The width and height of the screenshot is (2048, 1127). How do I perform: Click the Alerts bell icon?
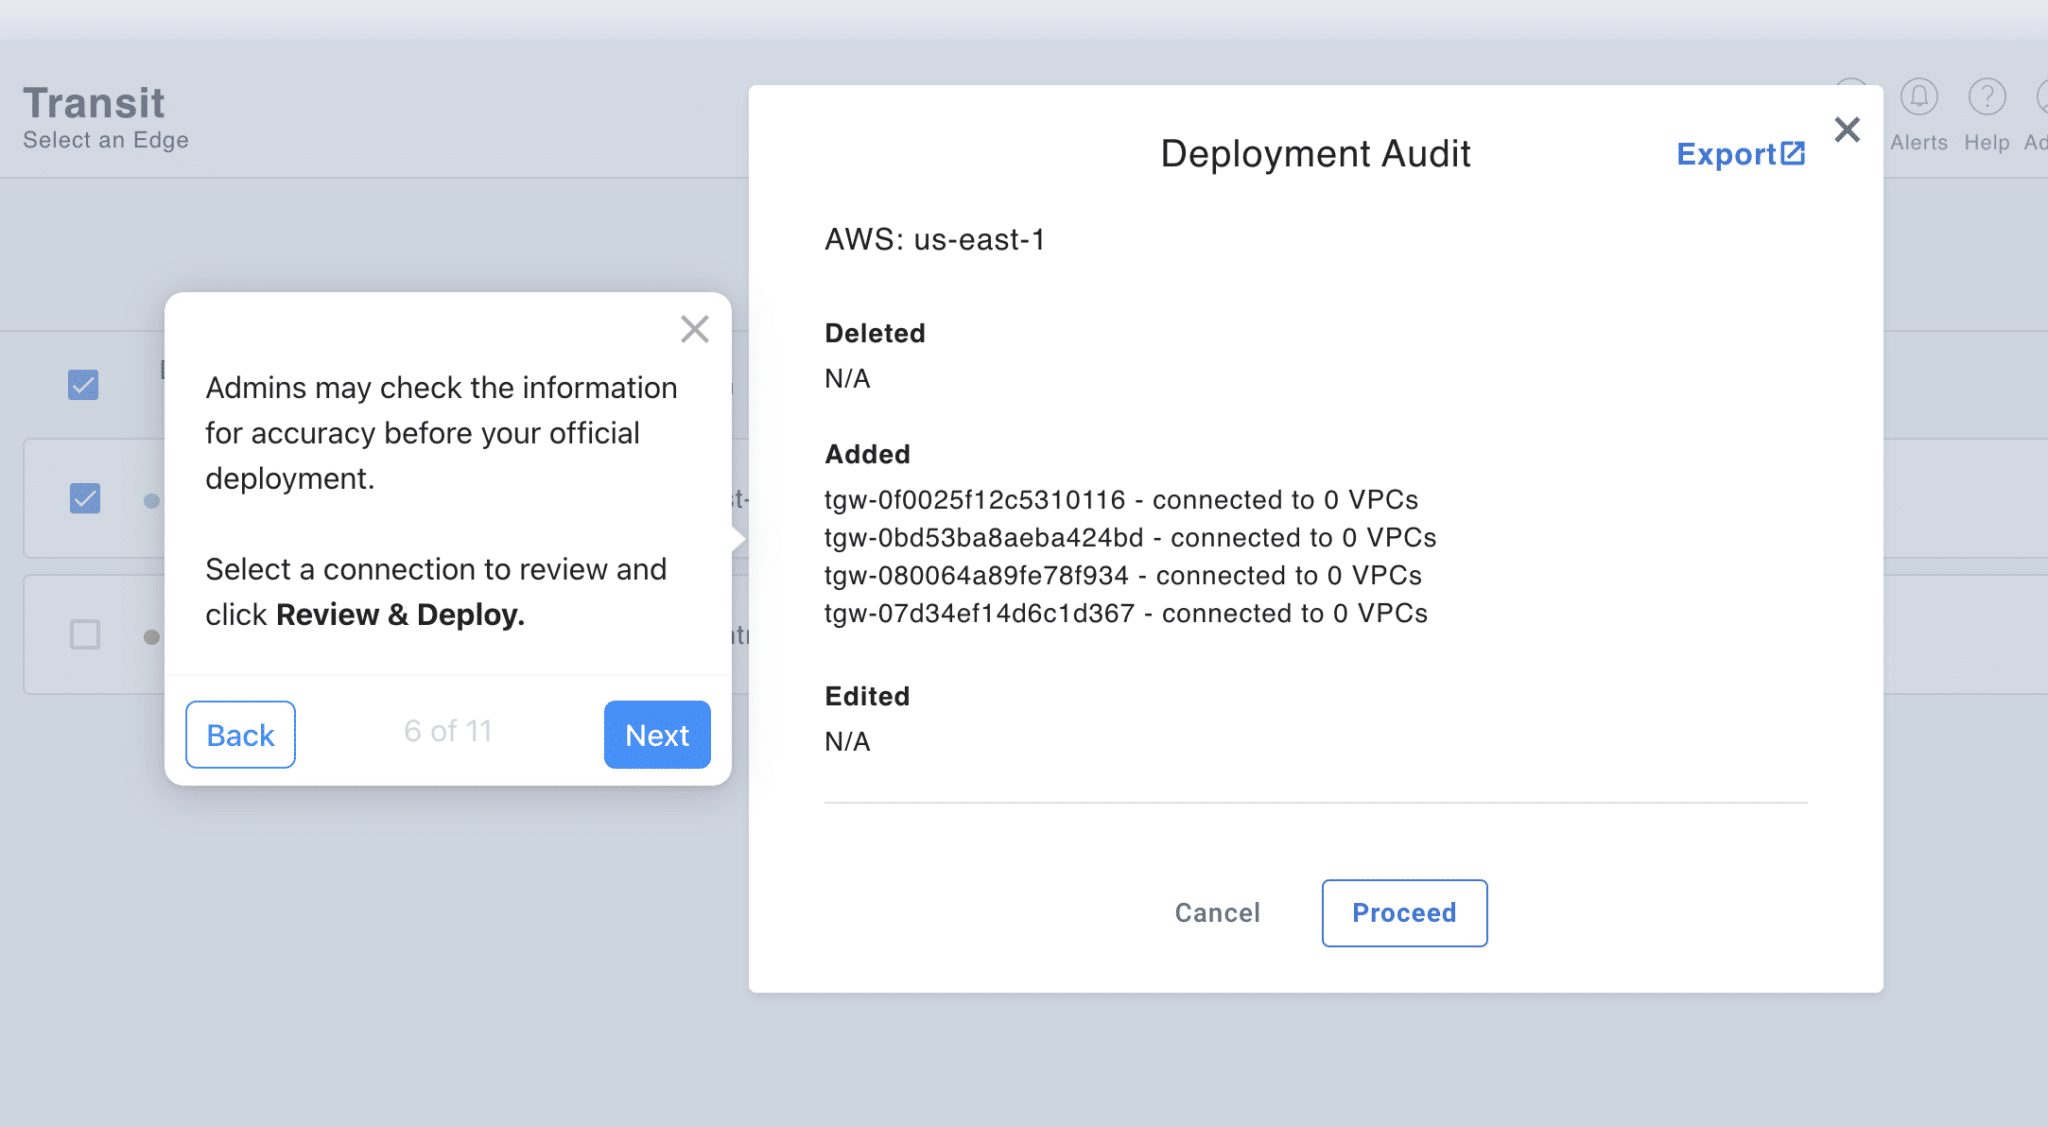pos(1918,98)
